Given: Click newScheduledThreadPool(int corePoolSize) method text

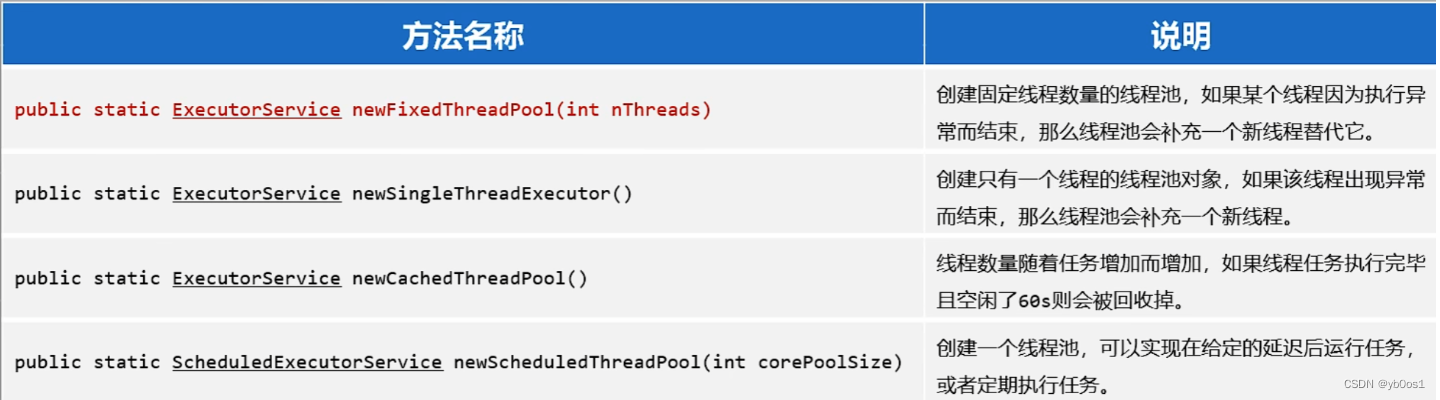Looking at the screenshot, I should click(x=678, y=361).
